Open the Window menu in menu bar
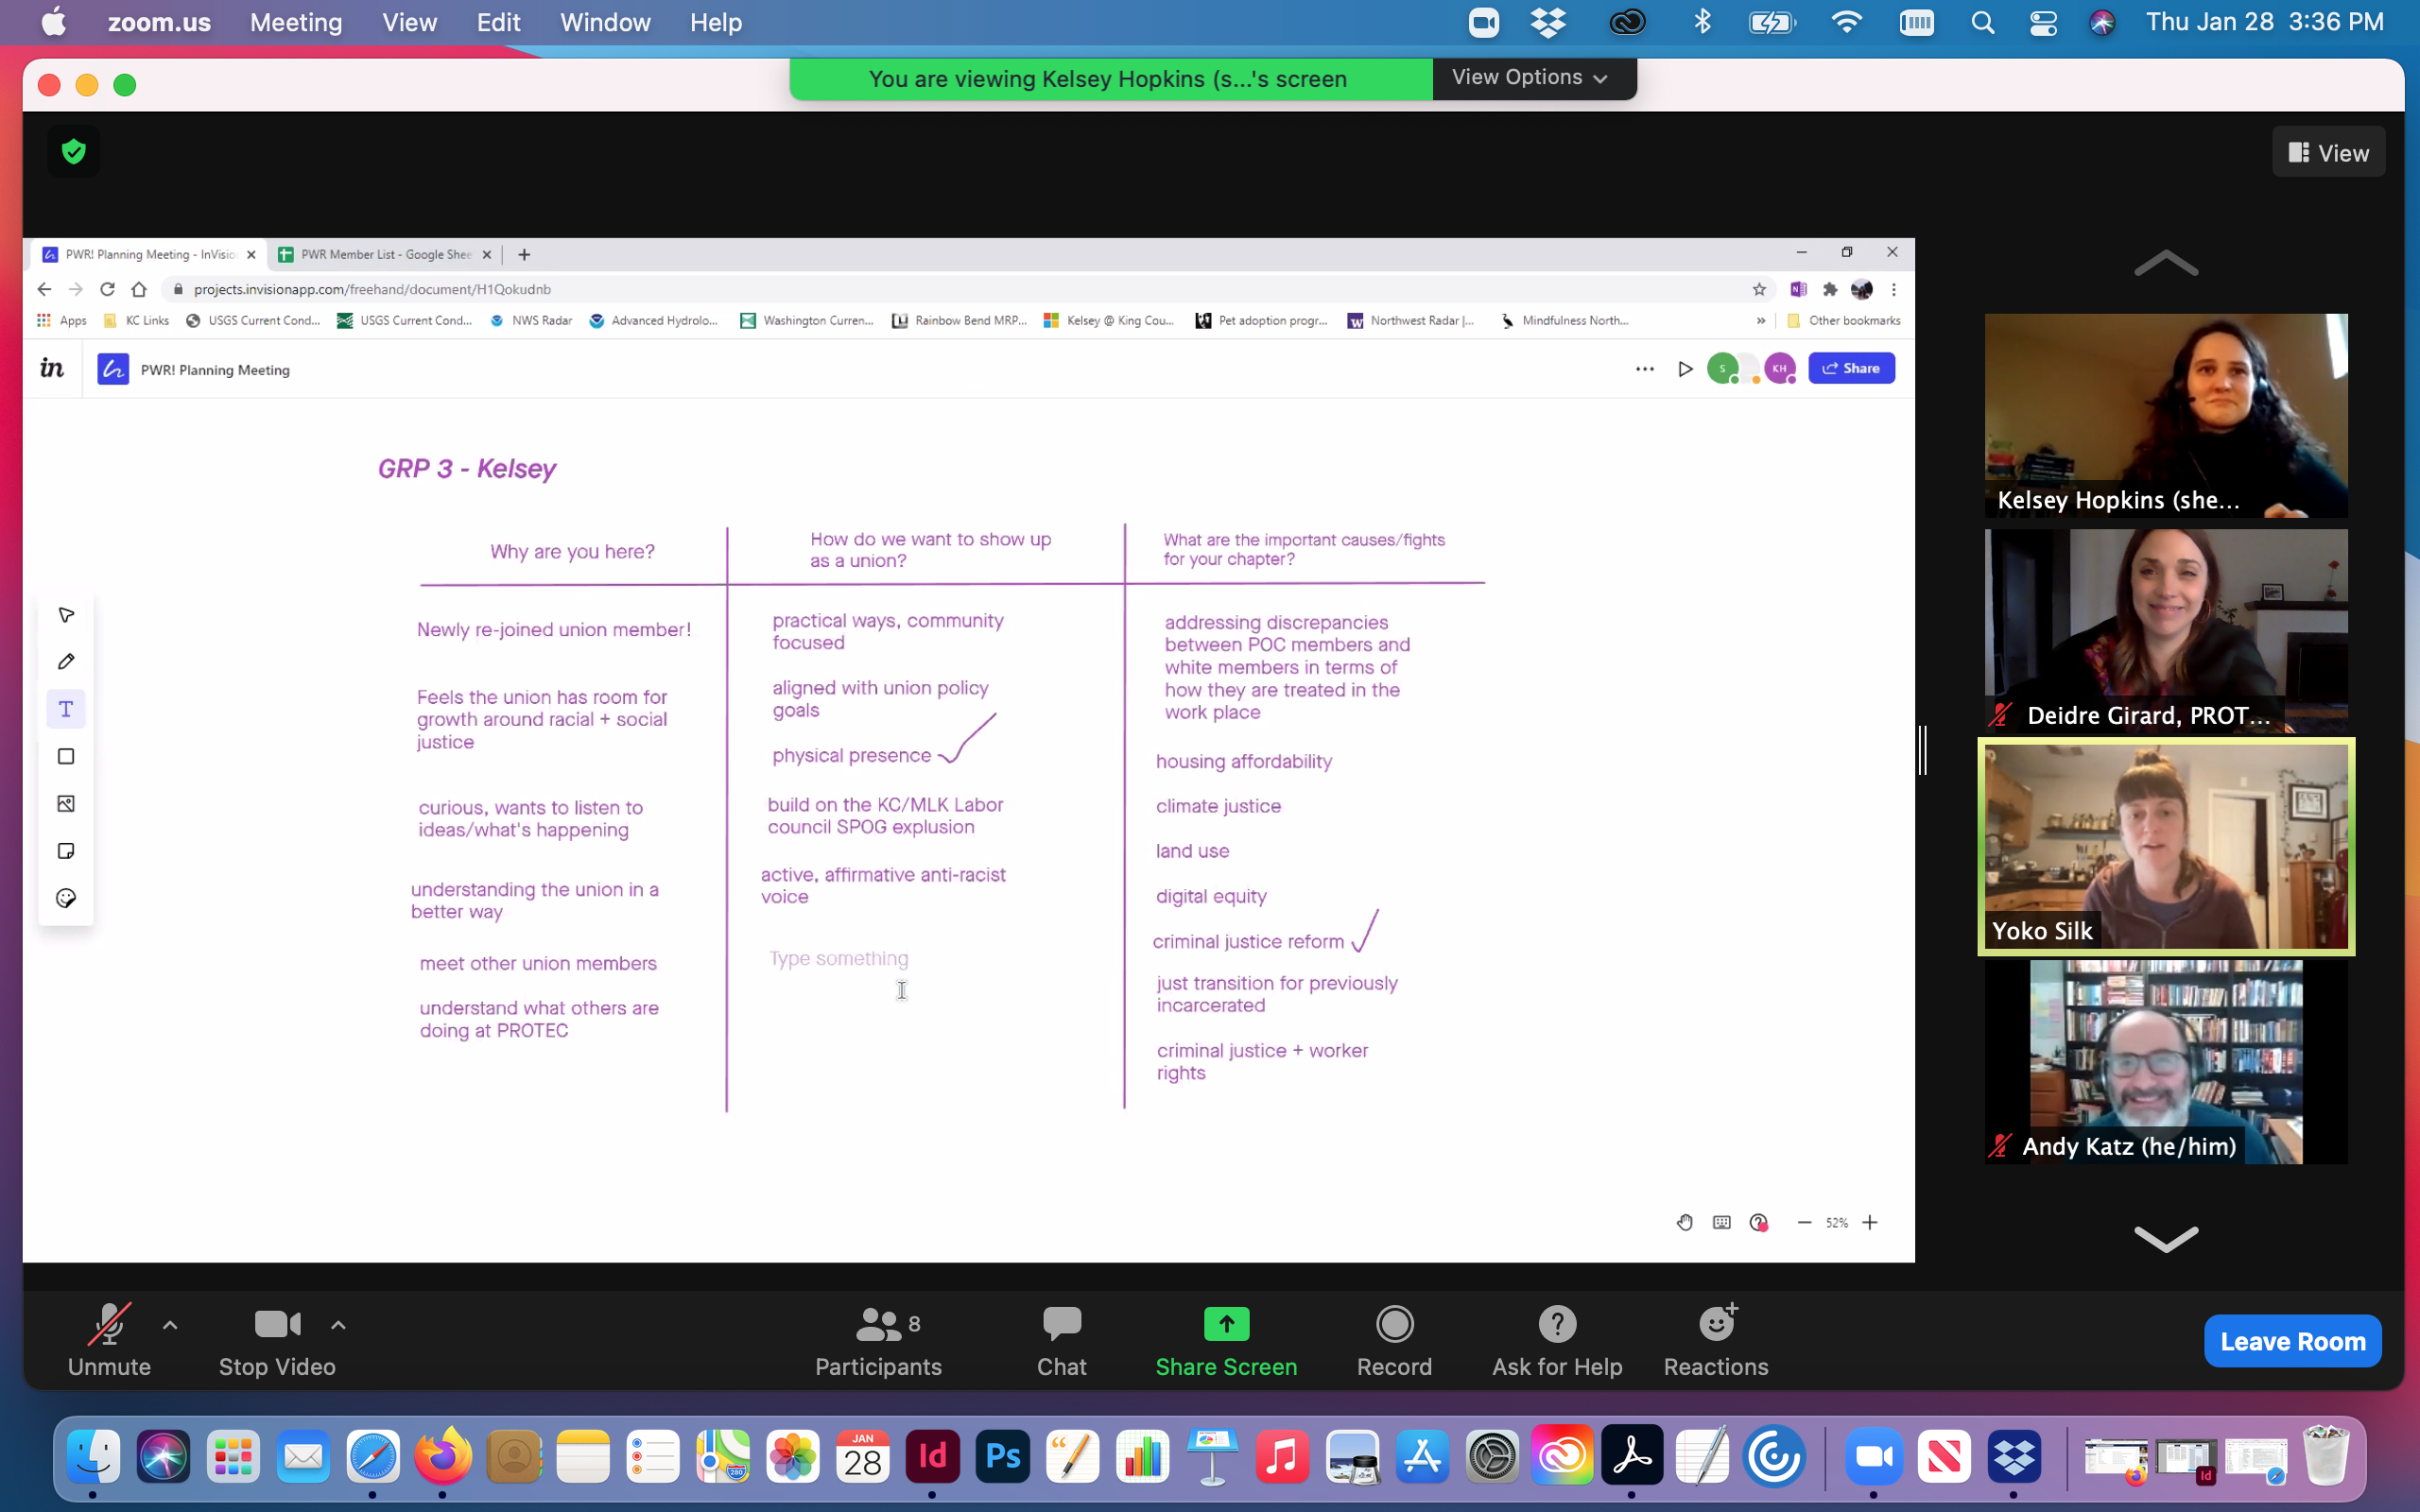This screenshot has height=1512, width=2420. point(604,22)
